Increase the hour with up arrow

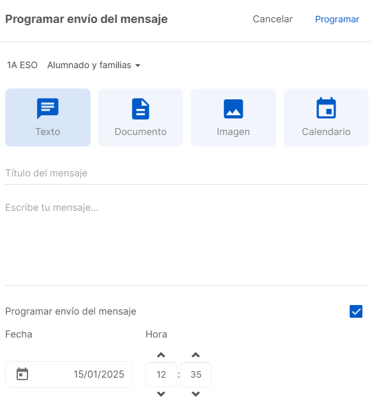click(161, 355)
